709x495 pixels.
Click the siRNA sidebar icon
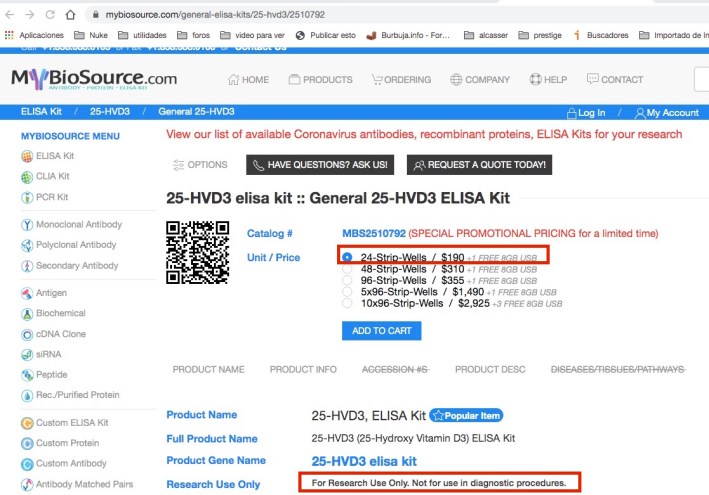pyautogui.click(x=27, y=354)
